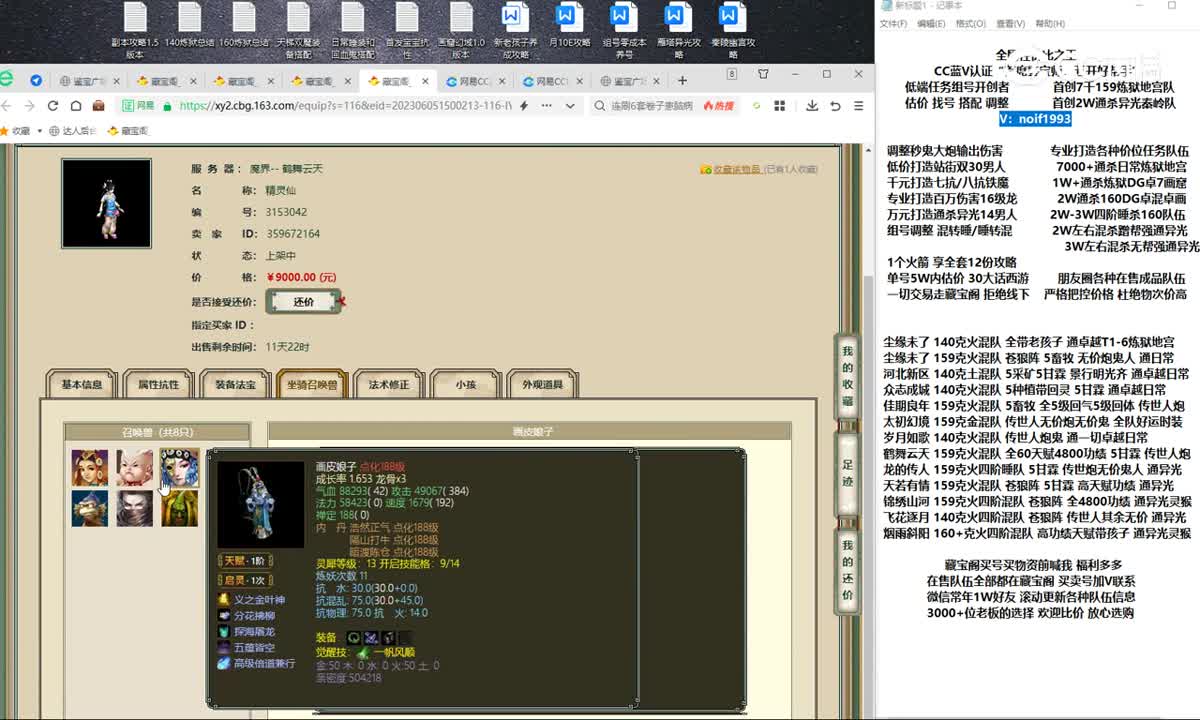Click the briefcase icon beside home button
The width and height of the screenshot is (1200, 720).
[x=98, y=105]
